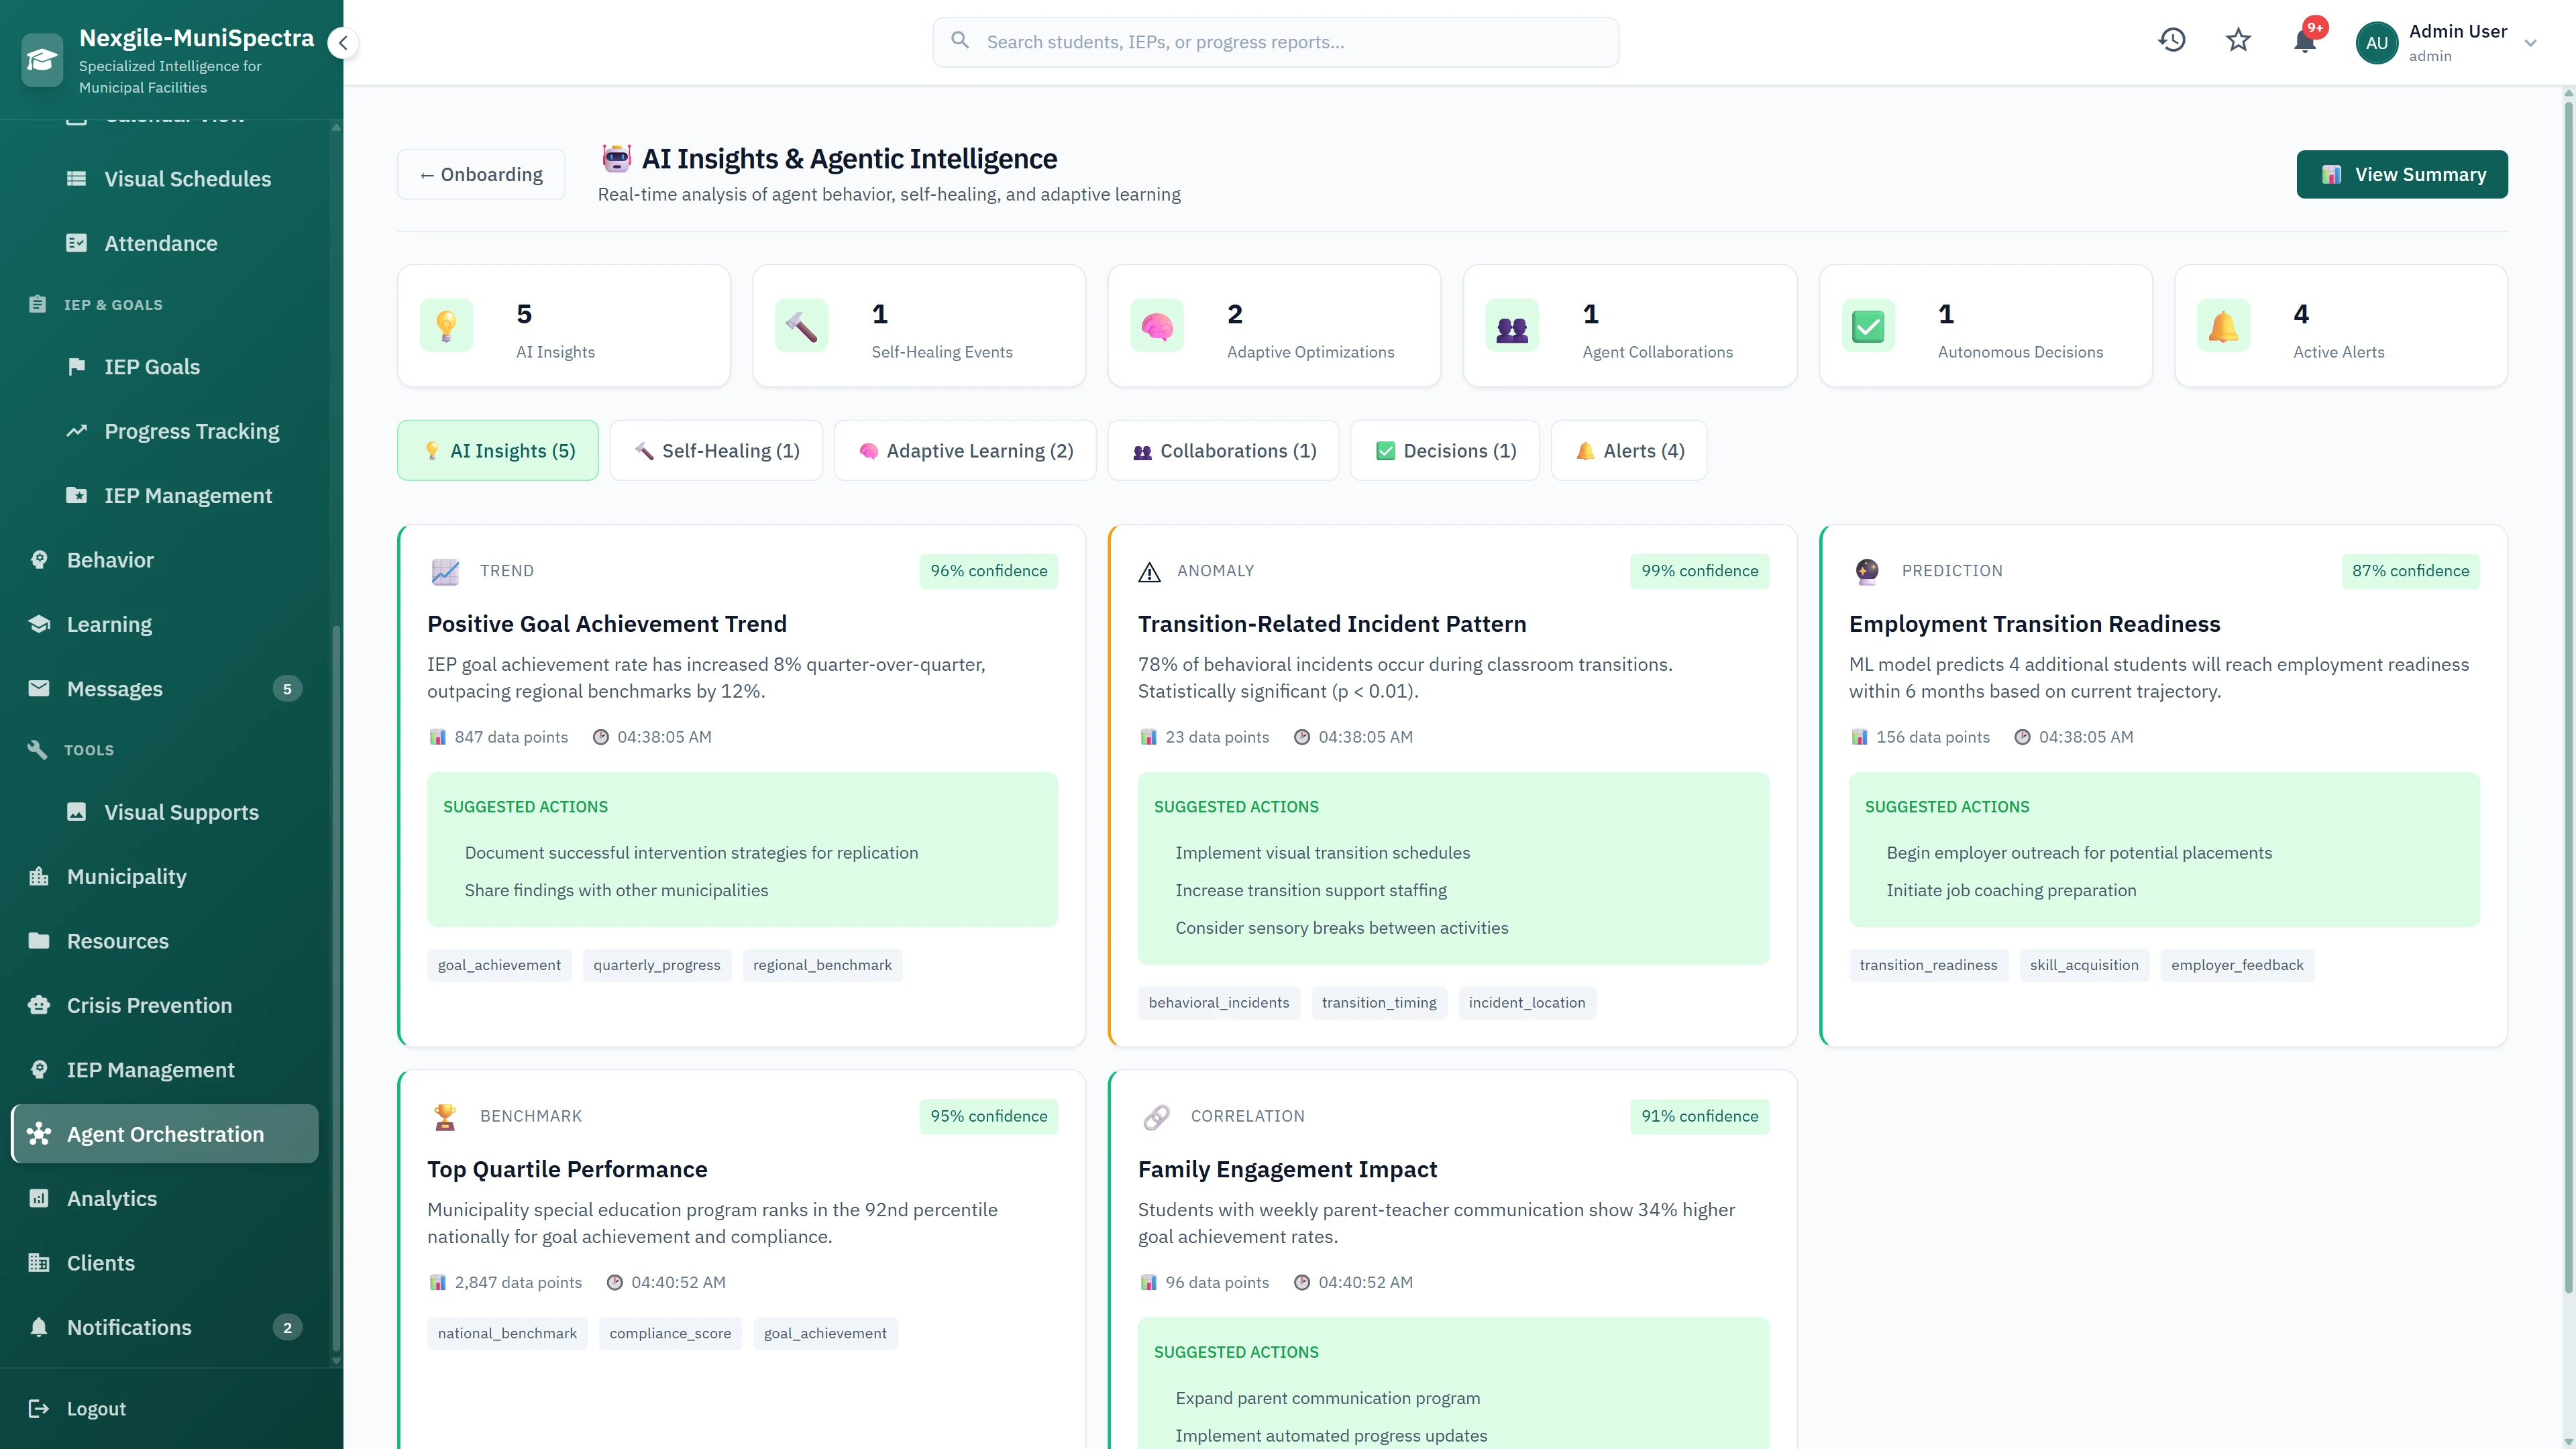The image size is (2576, 1449).
Task: Open the Crisis Prevention section
Action: pos(150,1005)
